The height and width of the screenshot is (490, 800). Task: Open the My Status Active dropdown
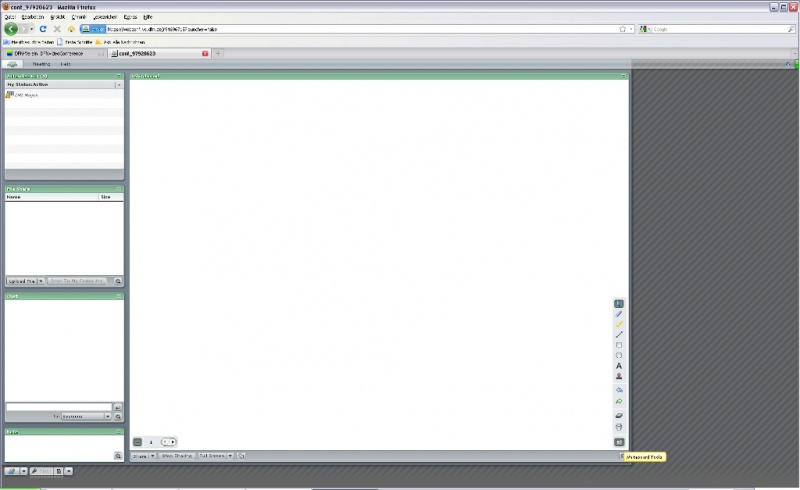119,85
